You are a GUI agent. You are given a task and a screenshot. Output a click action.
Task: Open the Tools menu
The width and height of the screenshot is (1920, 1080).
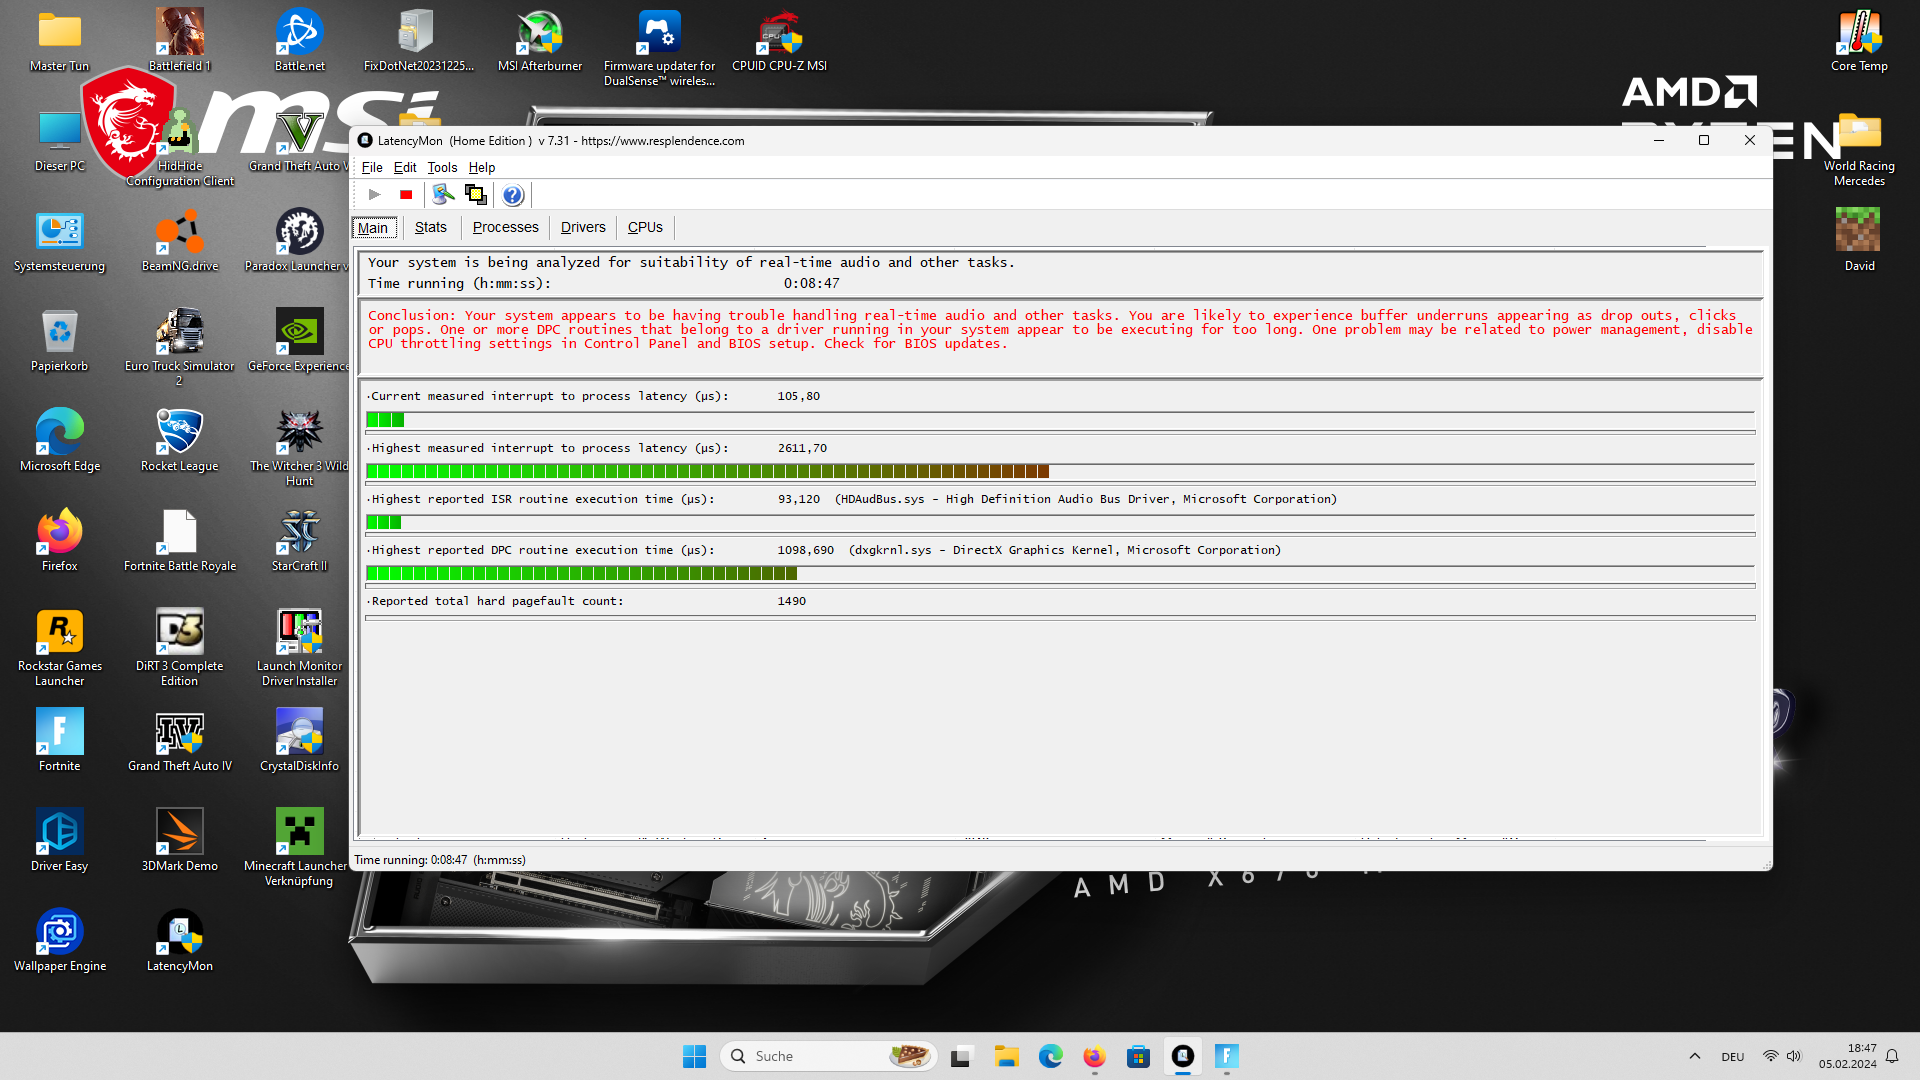442,168
